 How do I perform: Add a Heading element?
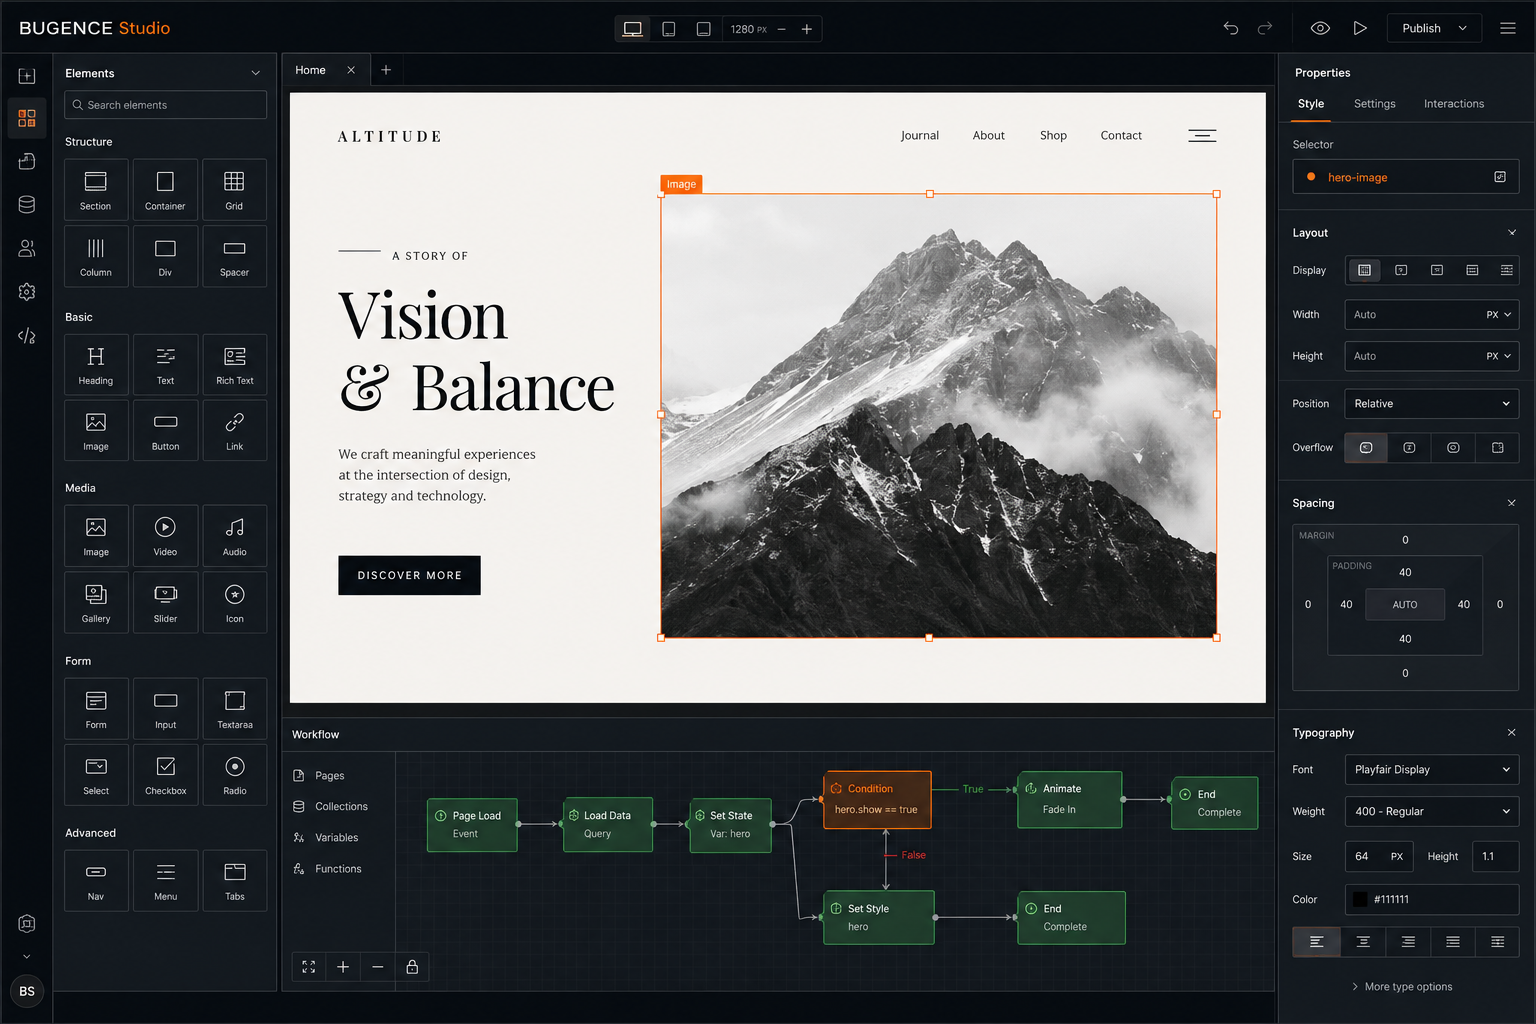(96, 364)
